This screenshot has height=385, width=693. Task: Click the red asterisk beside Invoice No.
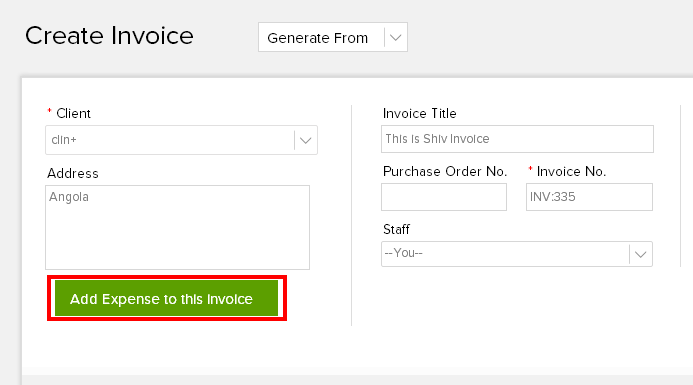(530, 168)
